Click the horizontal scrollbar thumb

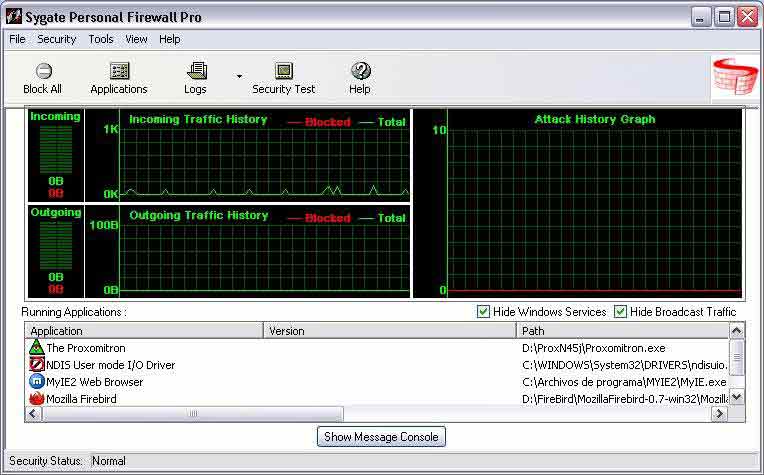(193, 414)
